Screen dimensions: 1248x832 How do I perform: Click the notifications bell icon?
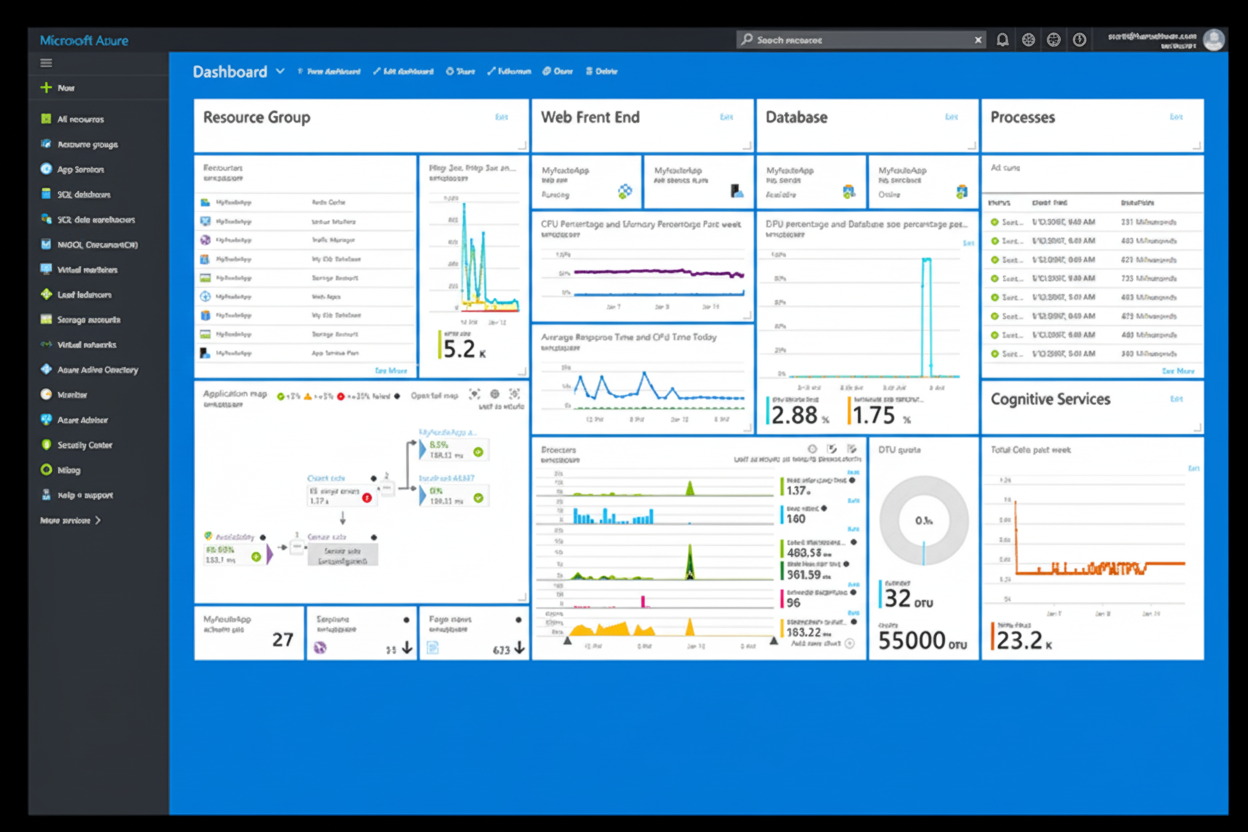(x=1002, y=39)
